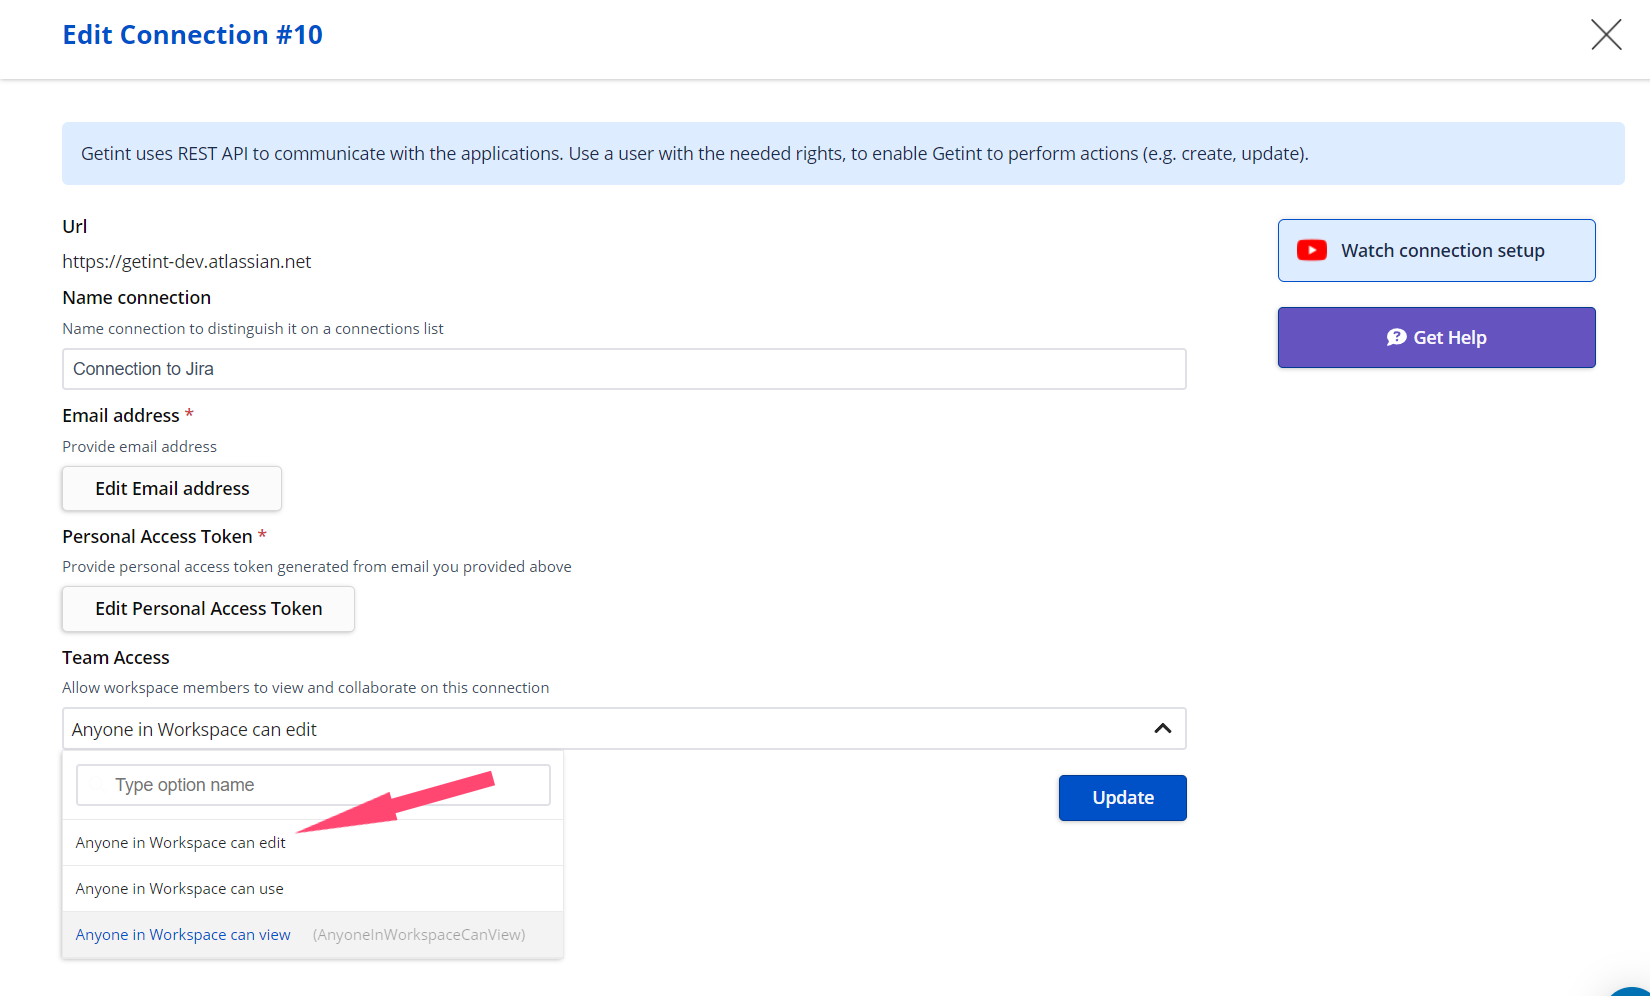Open the chat widget in the bottom-right corner
Viewport: 1650px width, 996px height.
[x=1632, y=987]
